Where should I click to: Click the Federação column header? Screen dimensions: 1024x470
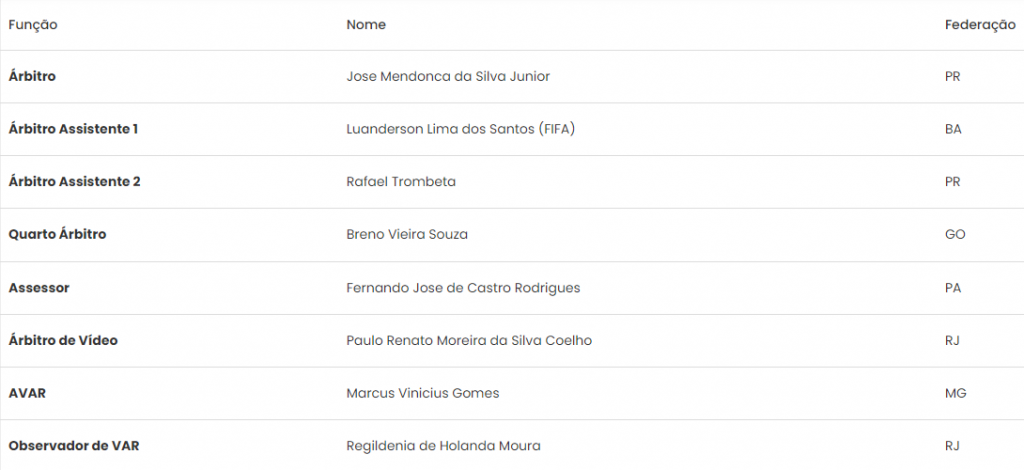coord(979,25)
